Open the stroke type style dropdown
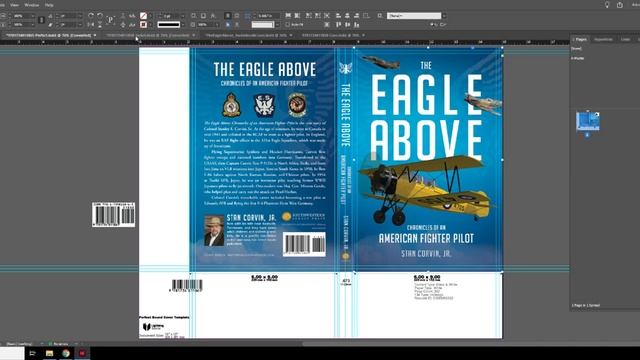 point(182,24)
